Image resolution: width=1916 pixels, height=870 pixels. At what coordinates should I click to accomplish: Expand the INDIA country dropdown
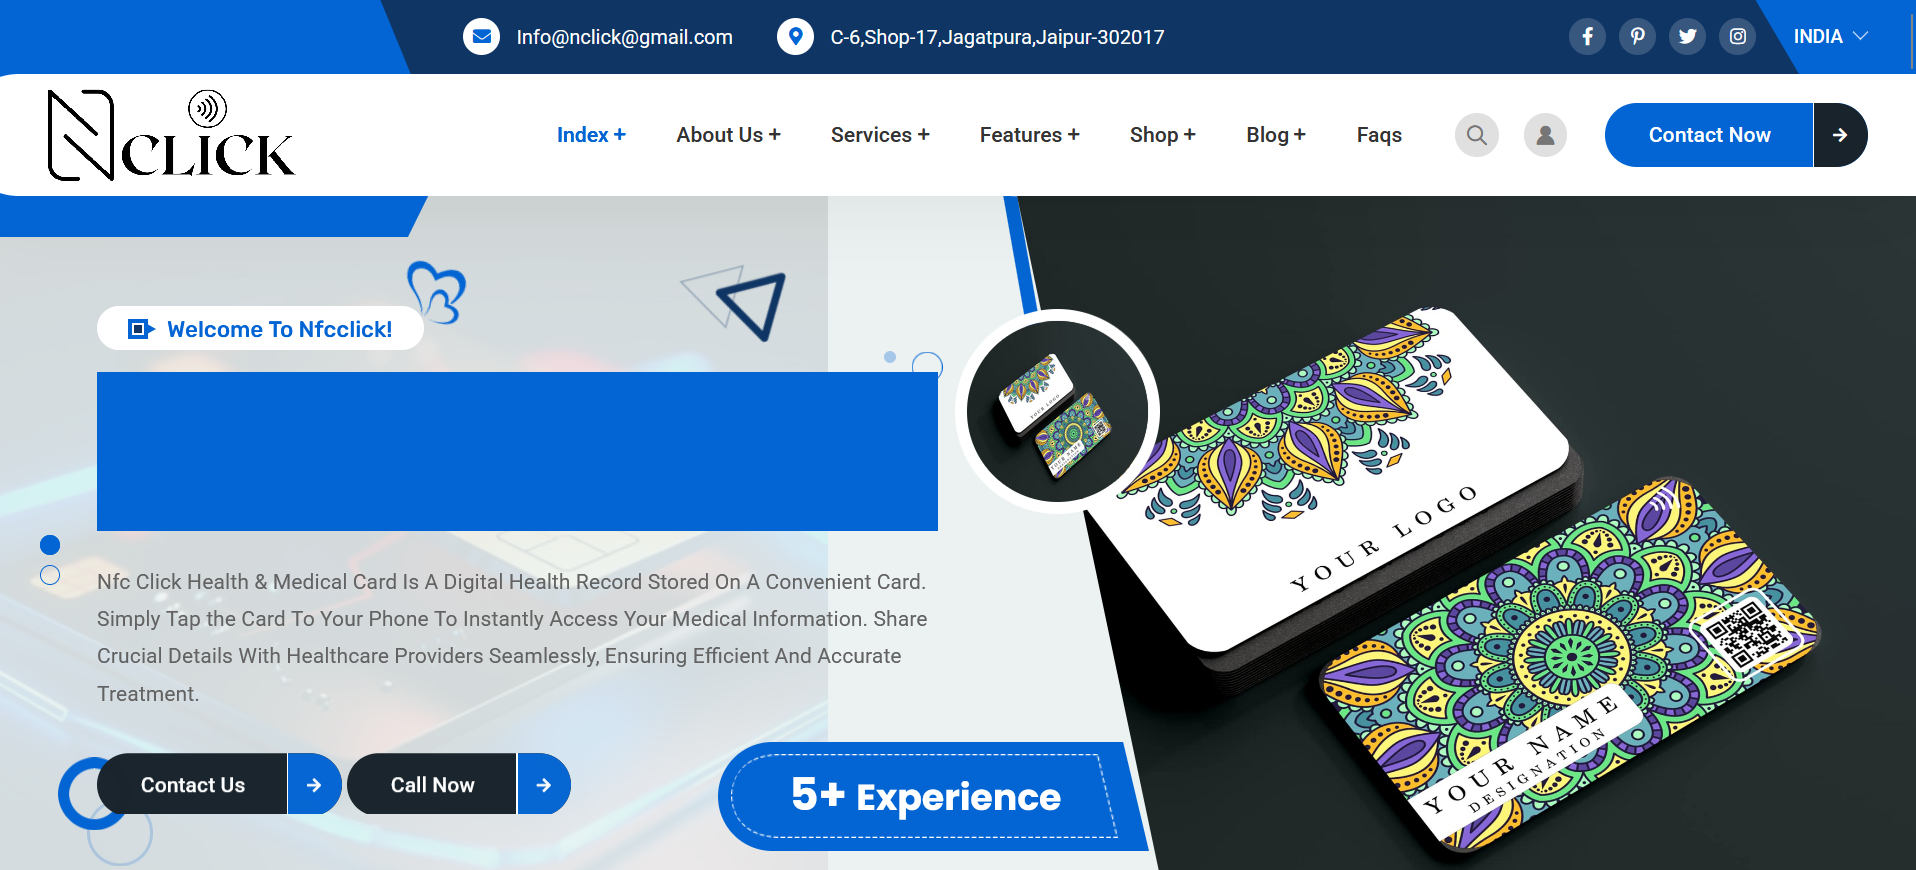pyautogui.click(x=1830, y=37)
